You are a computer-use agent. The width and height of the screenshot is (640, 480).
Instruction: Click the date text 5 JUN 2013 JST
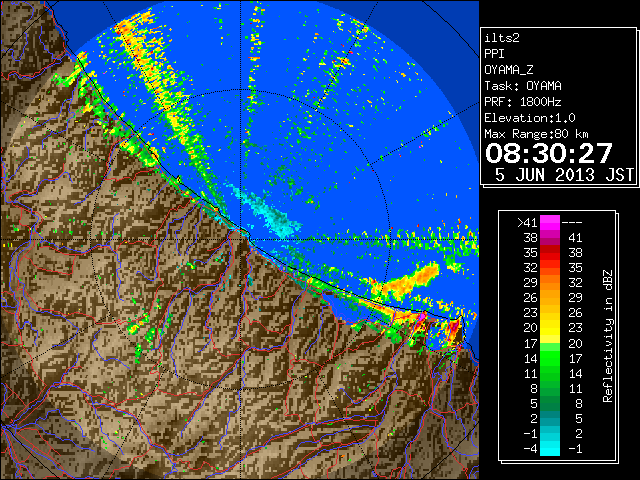(564, 175)
